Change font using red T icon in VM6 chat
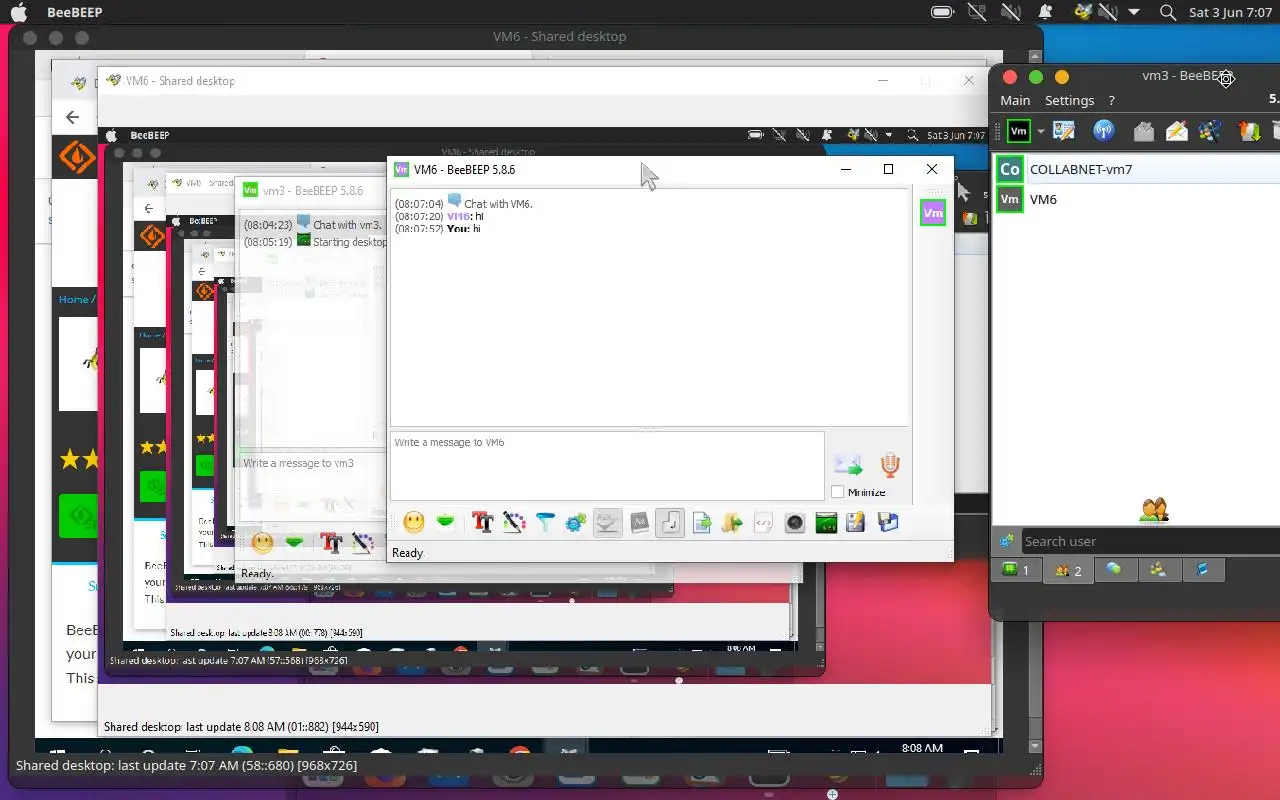 point(483,522)
